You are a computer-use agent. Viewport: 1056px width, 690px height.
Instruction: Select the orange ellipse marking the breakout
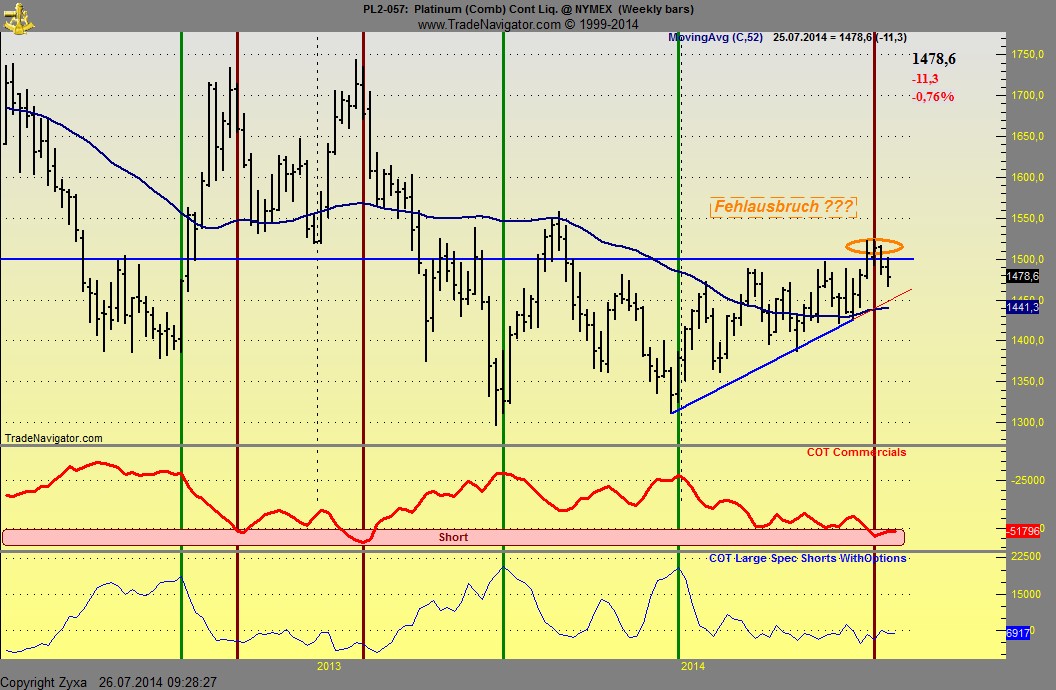click(874, 246)
